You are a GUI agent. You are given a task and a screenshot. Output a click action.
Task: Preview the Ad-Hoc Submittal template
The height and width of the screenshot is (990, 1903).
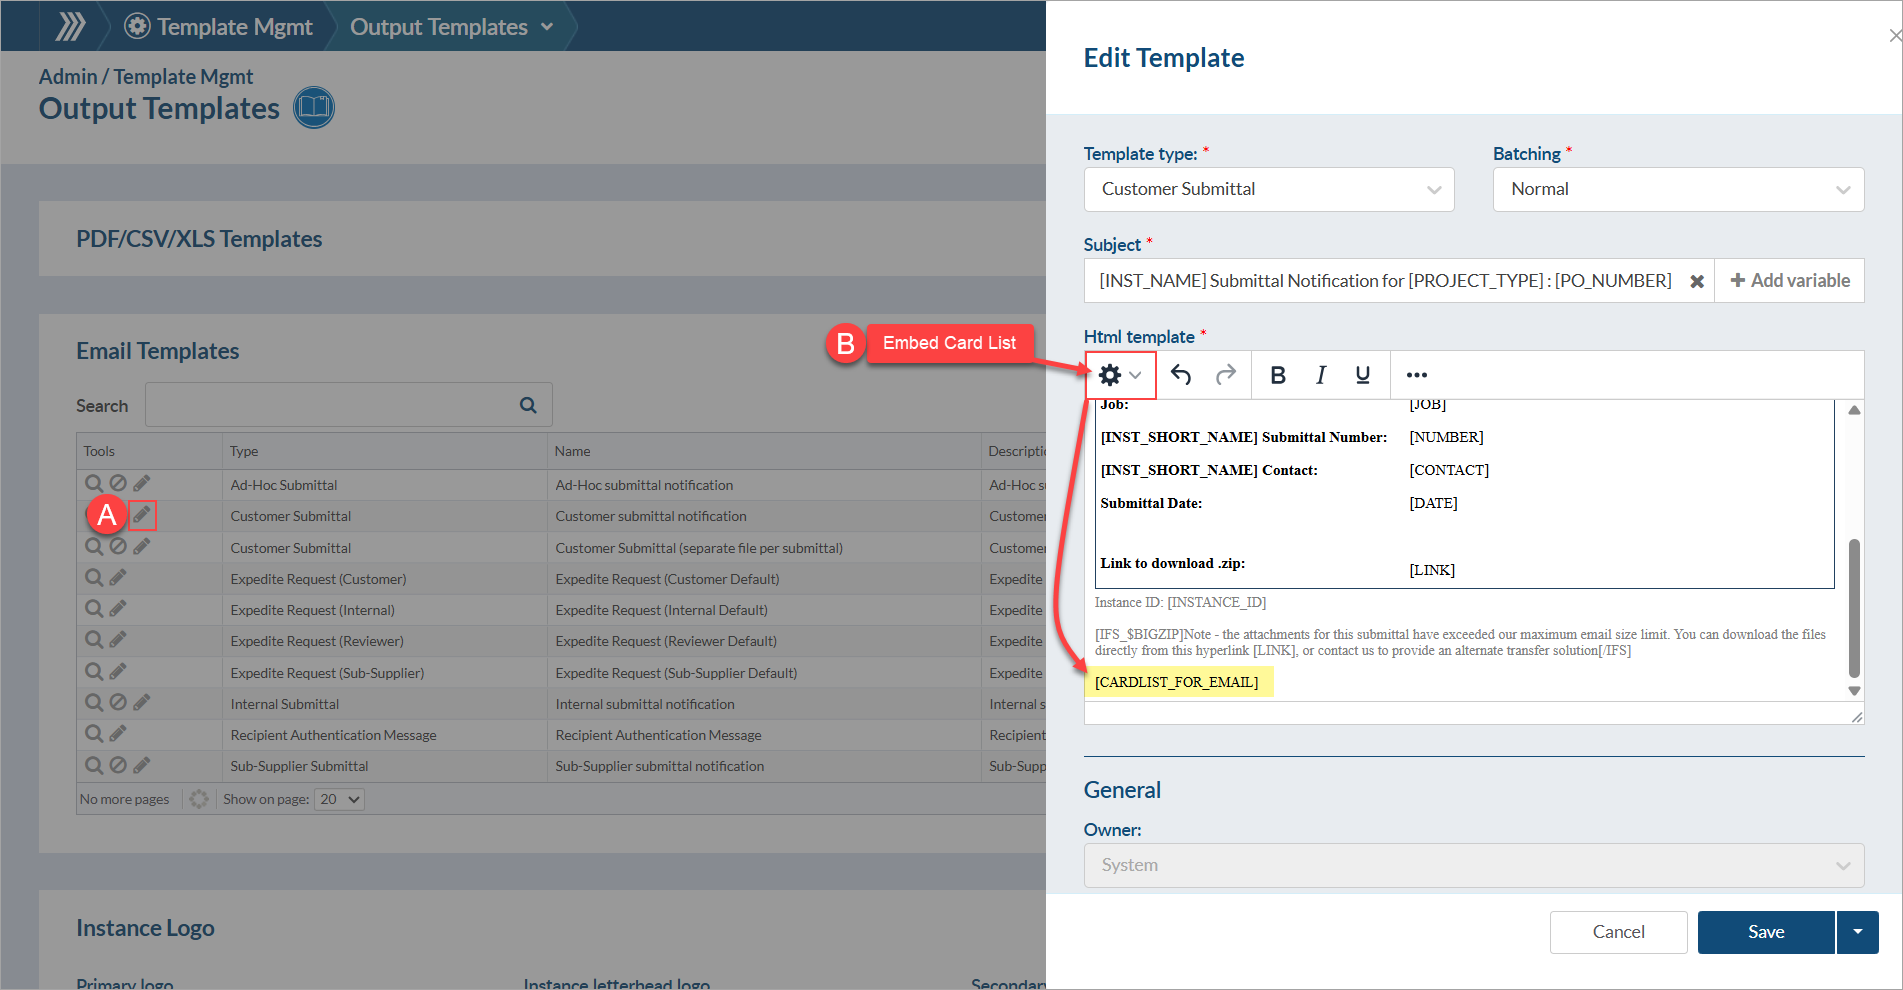click(94, 484)
